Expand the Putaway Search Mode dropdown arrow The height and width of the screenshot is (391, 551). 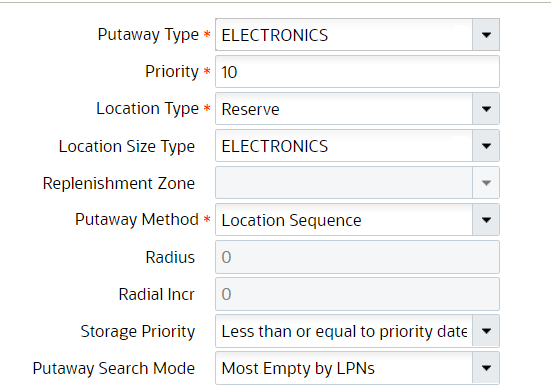(x=486, y=368)
